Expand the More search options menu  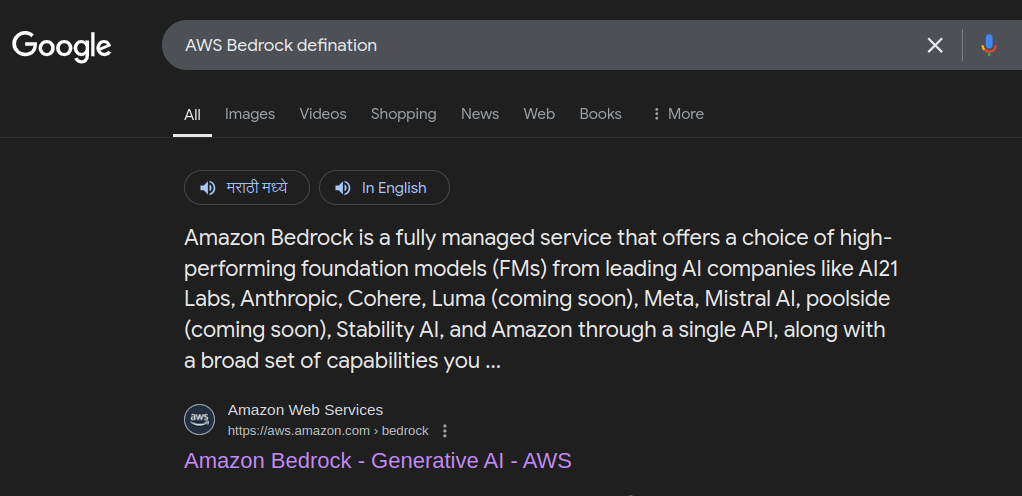tap(677, 114)
